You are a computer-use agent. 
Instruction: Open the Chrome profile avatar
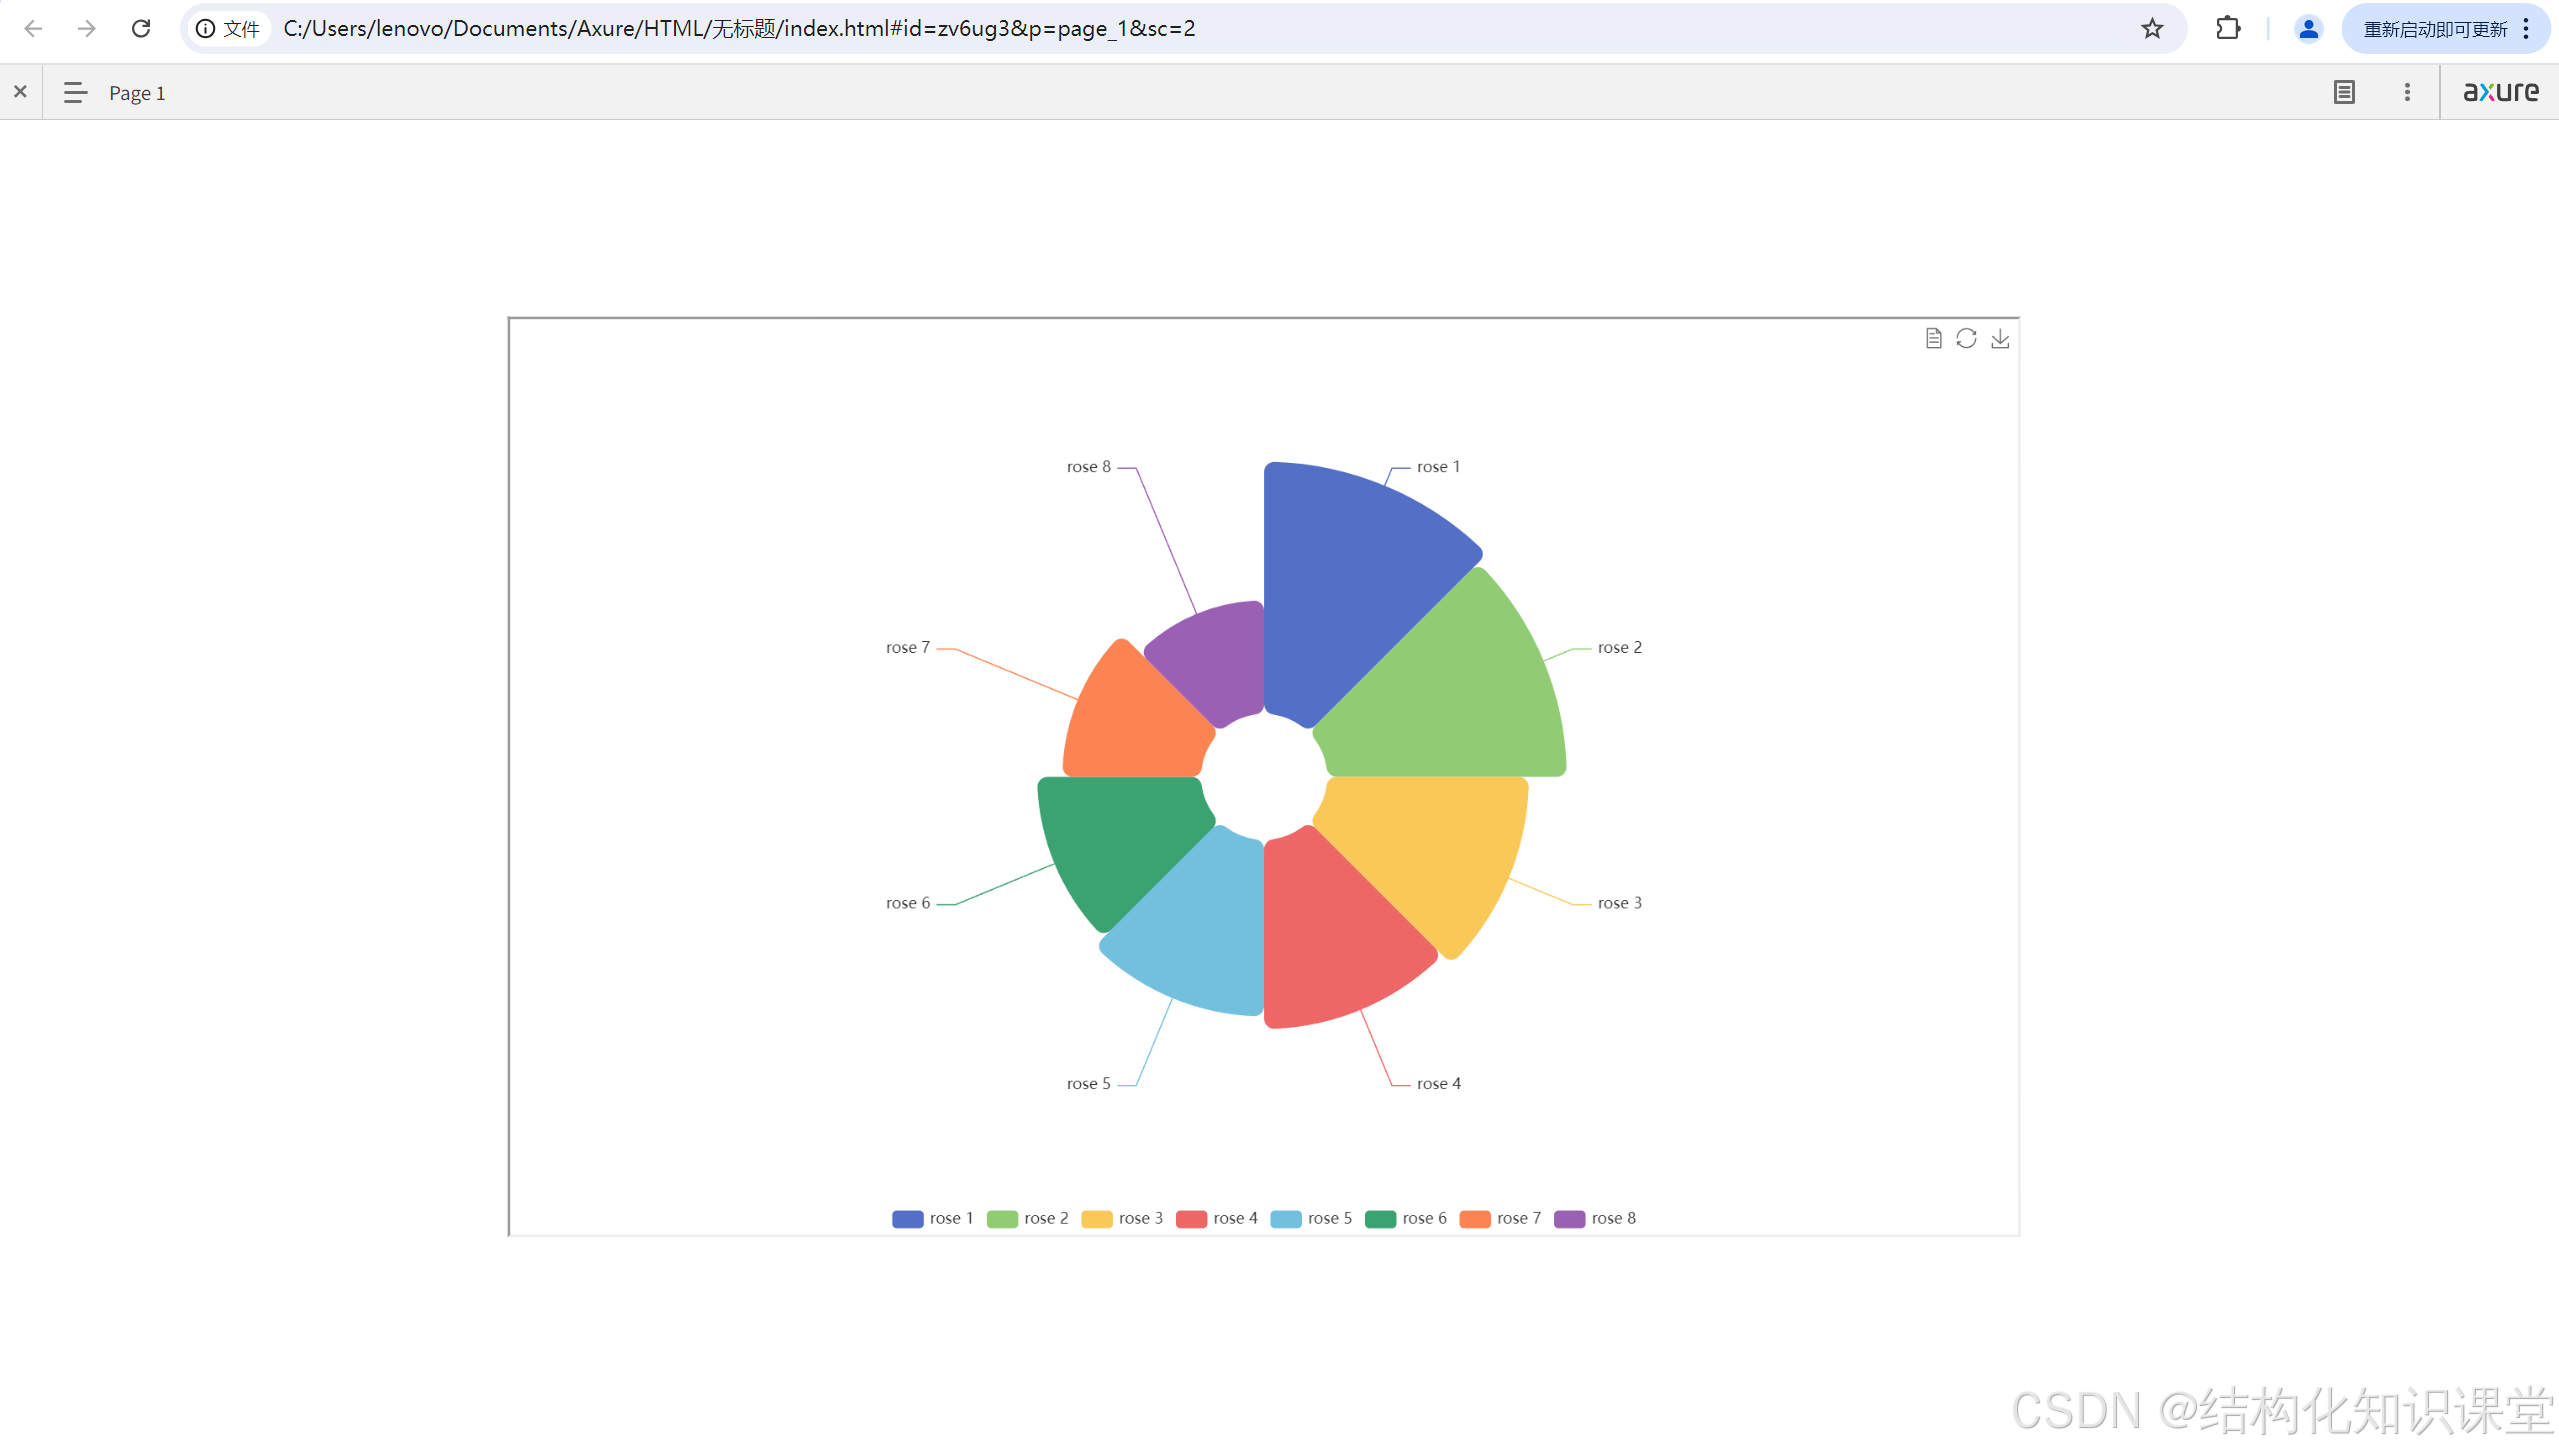(x=2308, y=28)
